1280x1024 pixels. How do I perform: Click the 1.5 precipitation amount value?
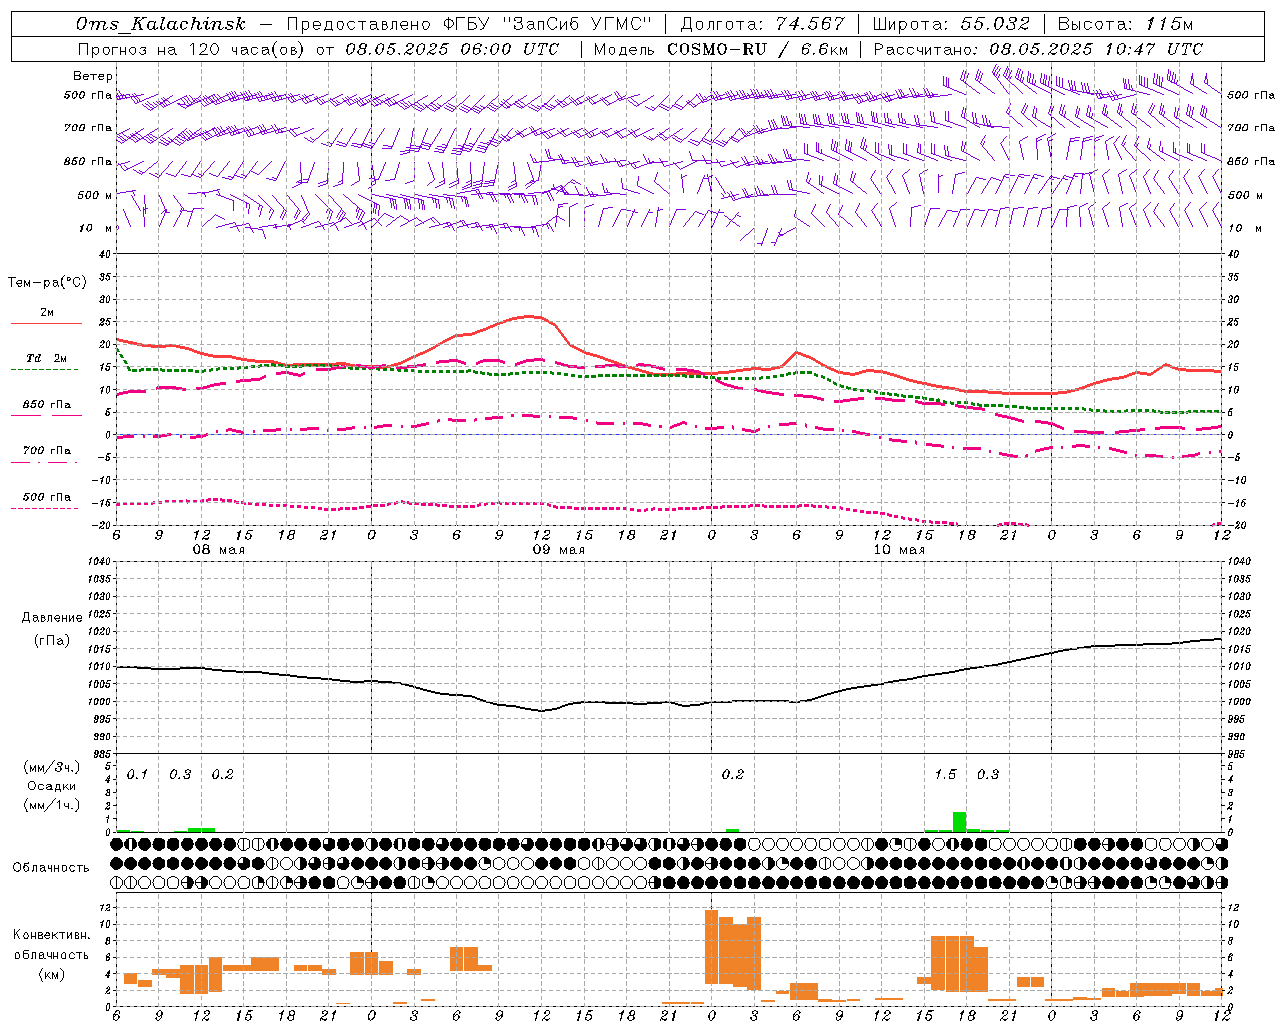[x=945, y=774]
